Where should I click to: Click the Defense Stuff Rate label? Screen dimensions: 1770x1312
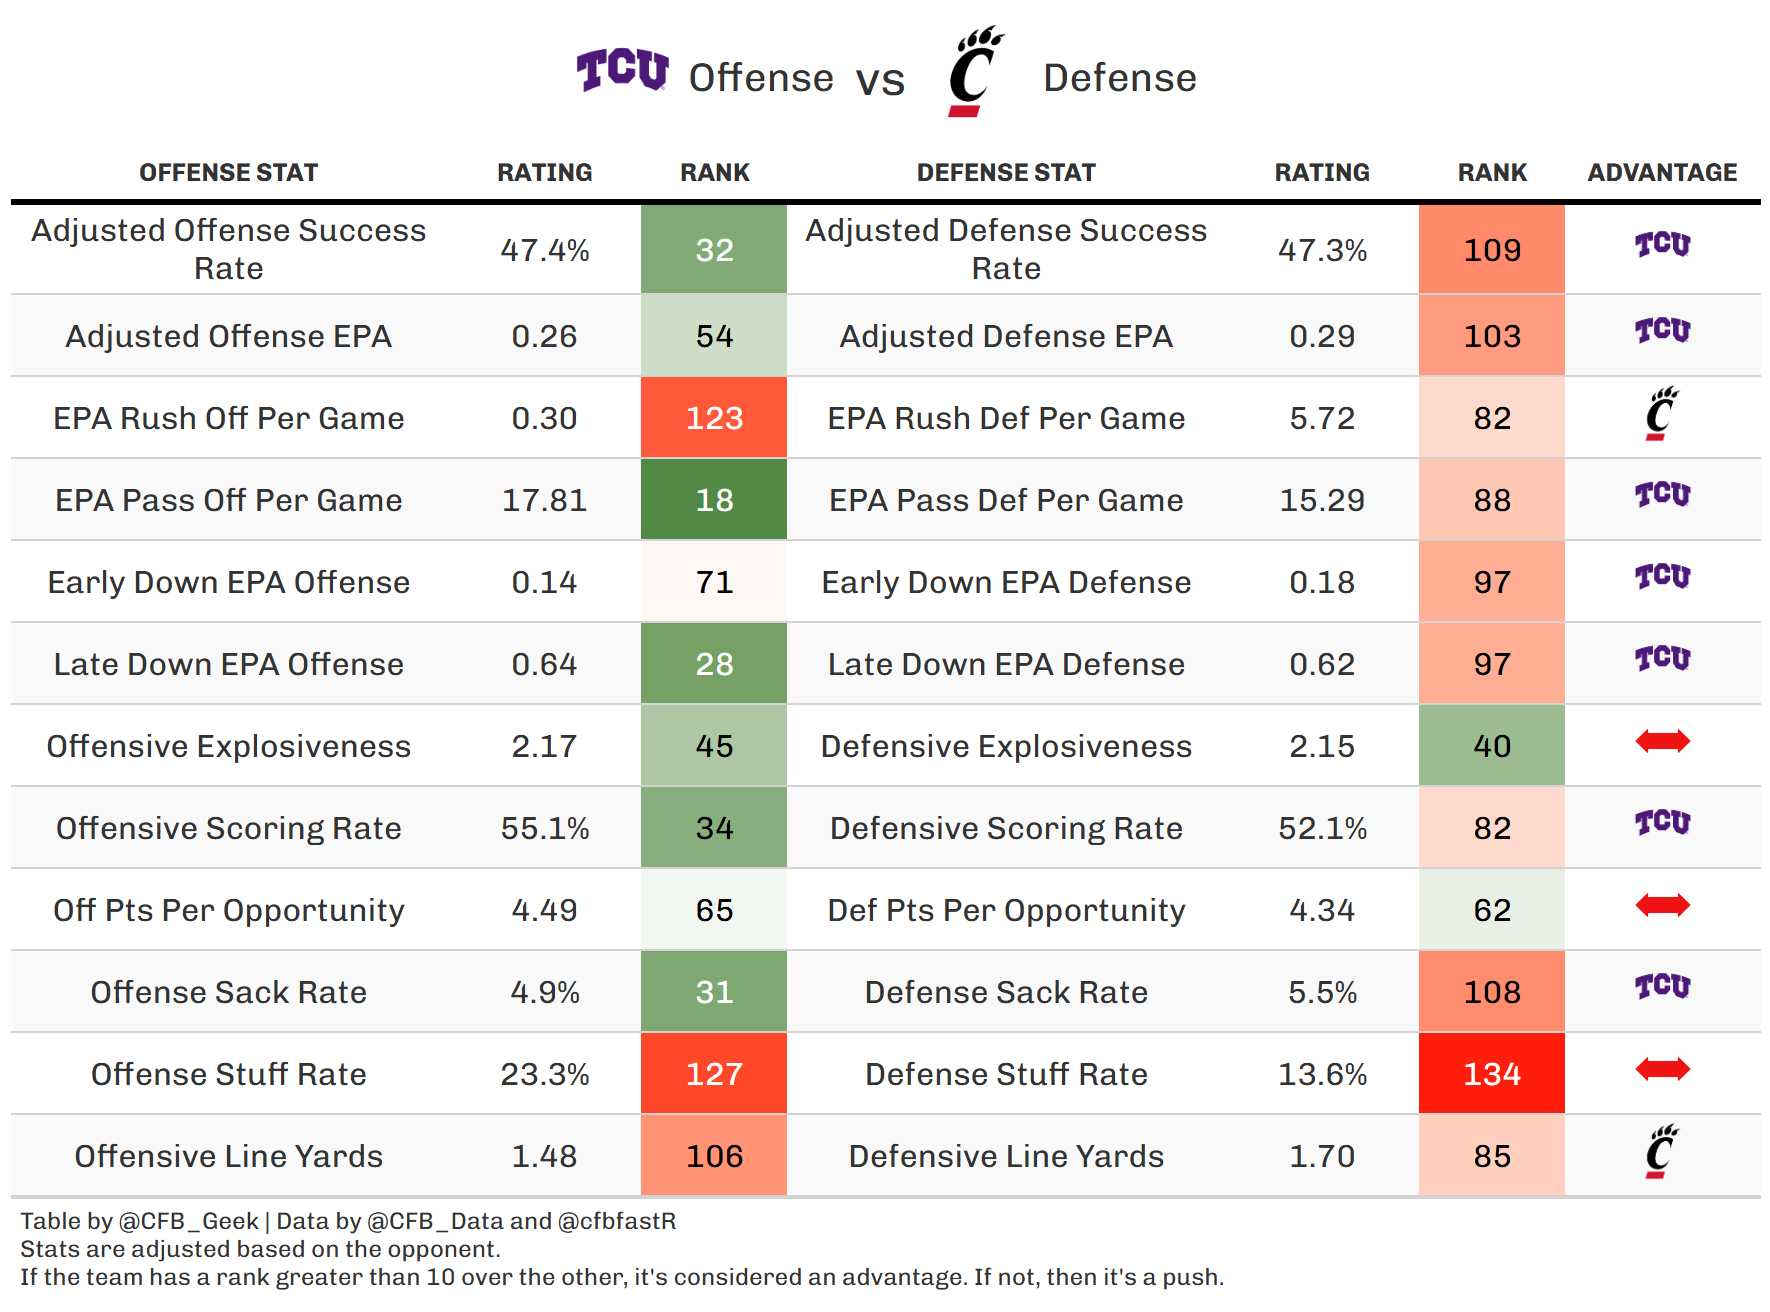tap(1006, 1074)
